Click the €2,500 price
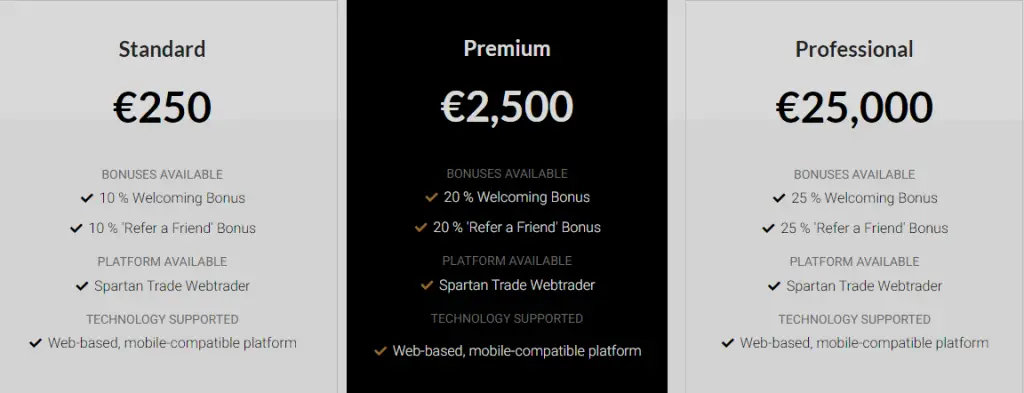 [507, 106]
